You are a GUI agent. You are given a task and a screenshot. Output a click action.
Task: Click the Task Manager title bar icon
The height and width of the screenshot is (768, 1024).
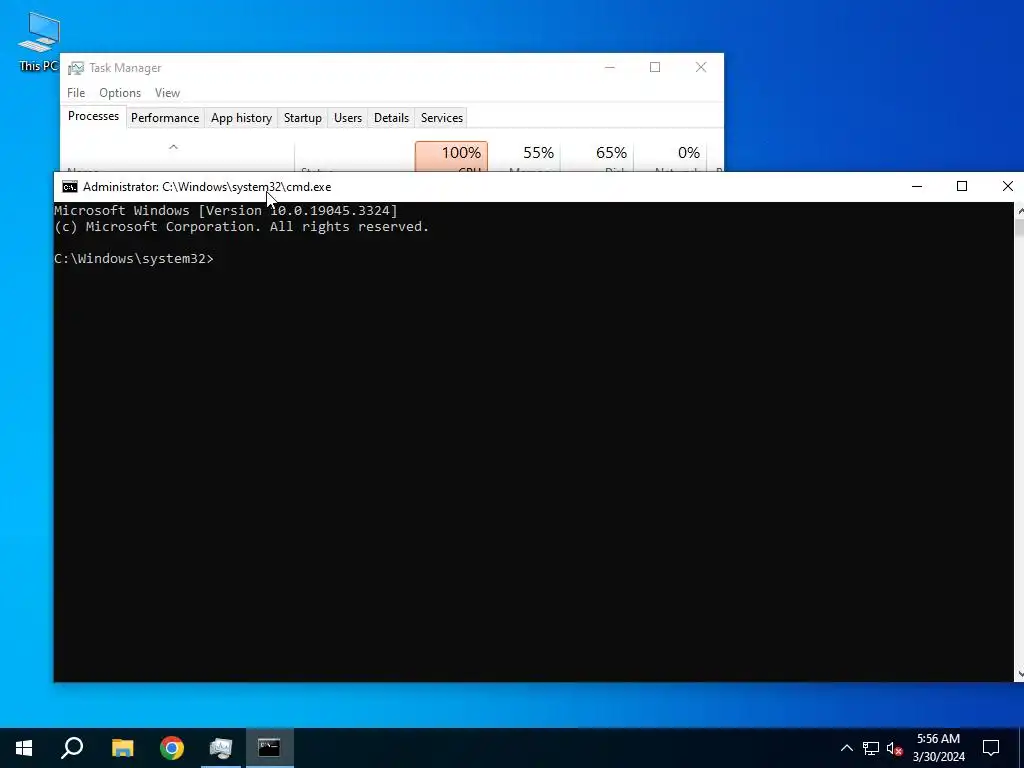[x=76, y=68]
